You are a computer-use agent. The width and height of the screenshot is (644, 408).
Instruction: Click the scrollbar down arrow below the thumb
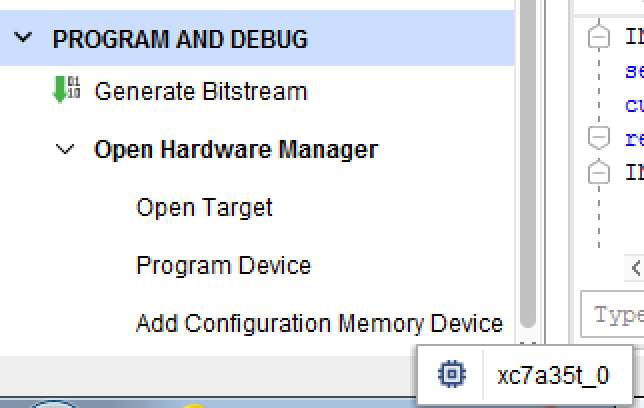click(528, 342)
